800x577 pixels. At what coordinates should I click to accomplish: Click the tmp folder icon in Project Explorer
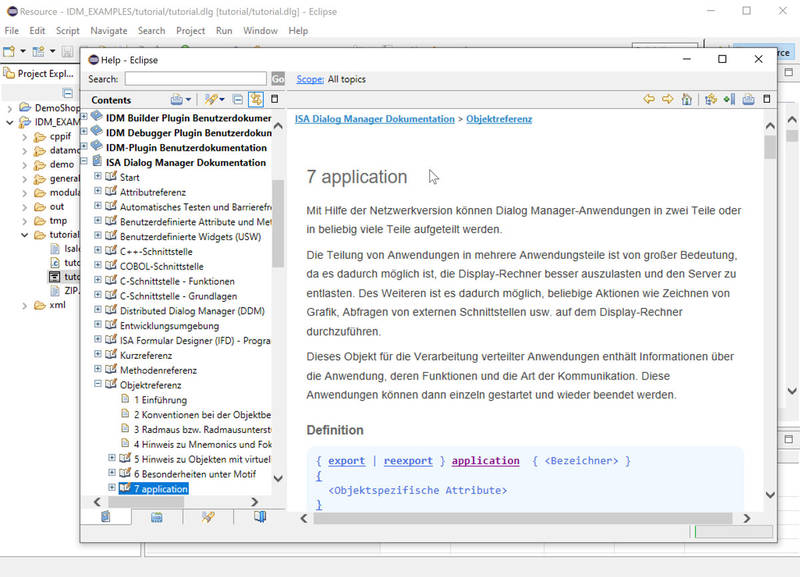coord(39,221)
